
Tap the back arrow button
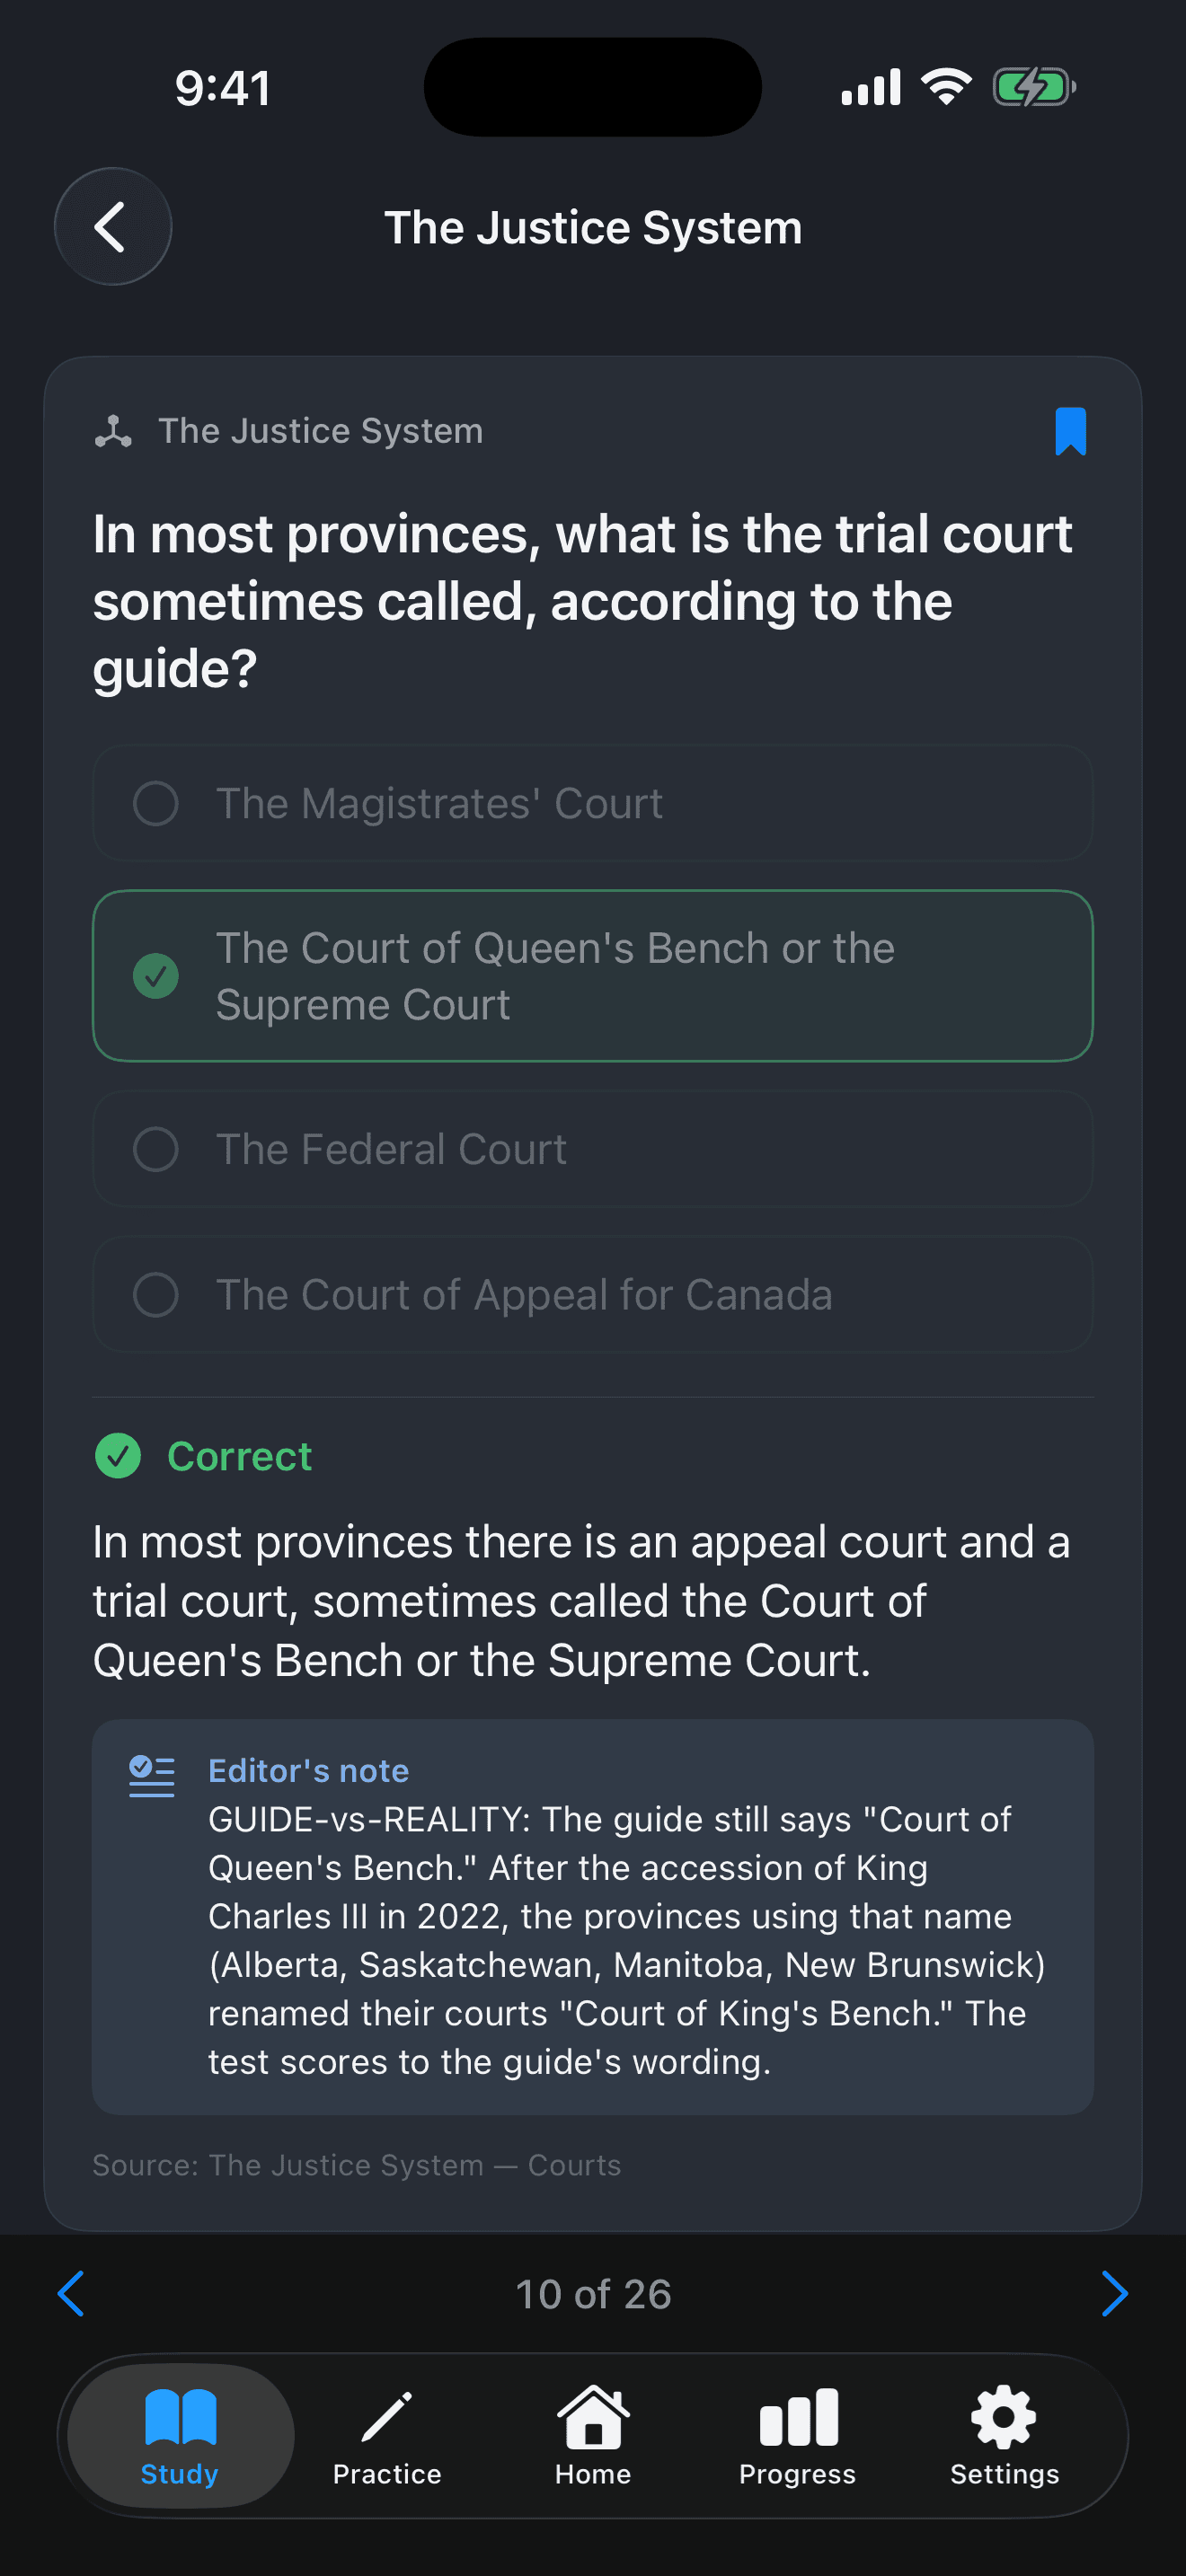pos(113,227)
